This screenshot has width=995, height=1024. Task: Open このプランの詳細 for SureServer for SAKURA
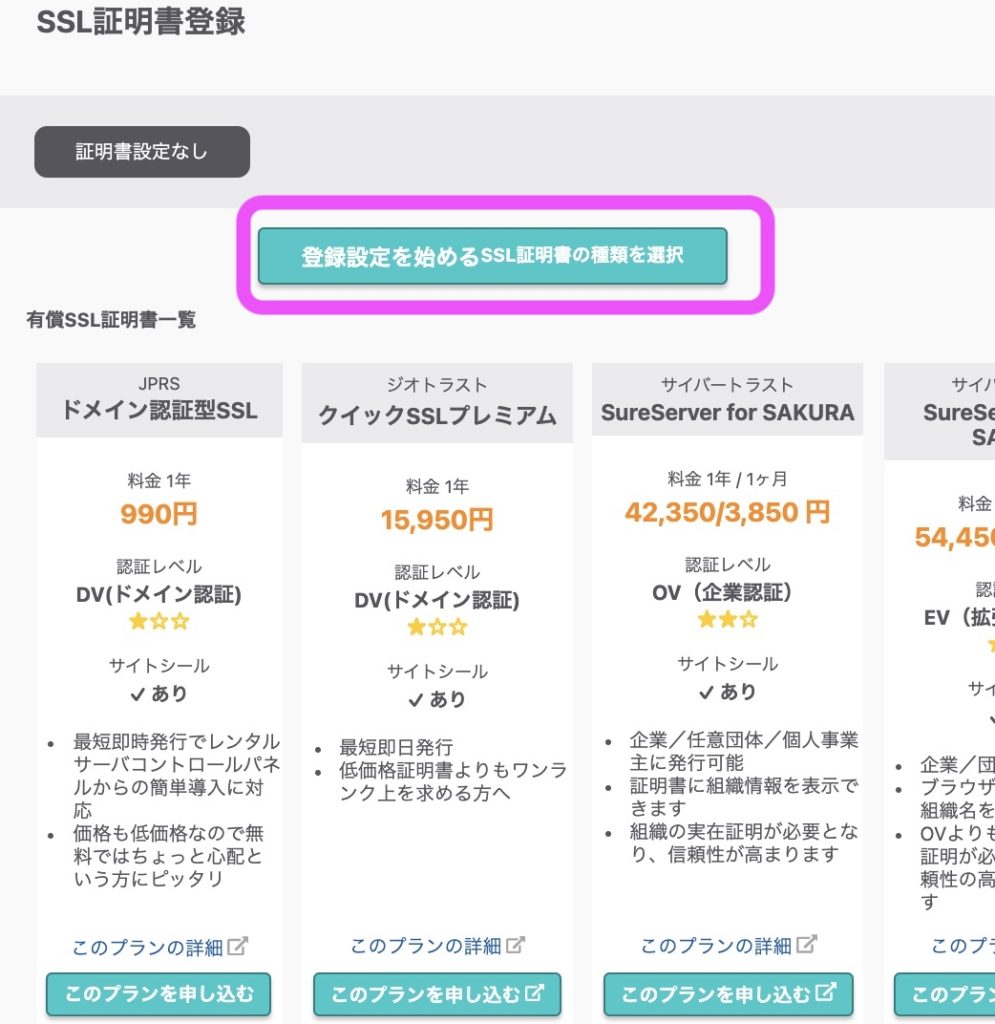pyautogui.click(x=716, y=945)
